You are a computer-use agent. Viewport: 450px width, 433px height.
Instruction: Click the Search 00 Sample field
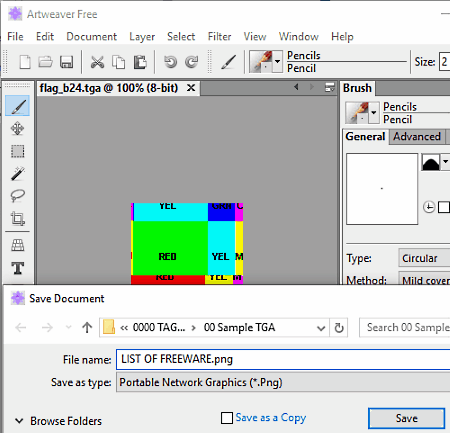pyautogui.click(x=405, y=328)
